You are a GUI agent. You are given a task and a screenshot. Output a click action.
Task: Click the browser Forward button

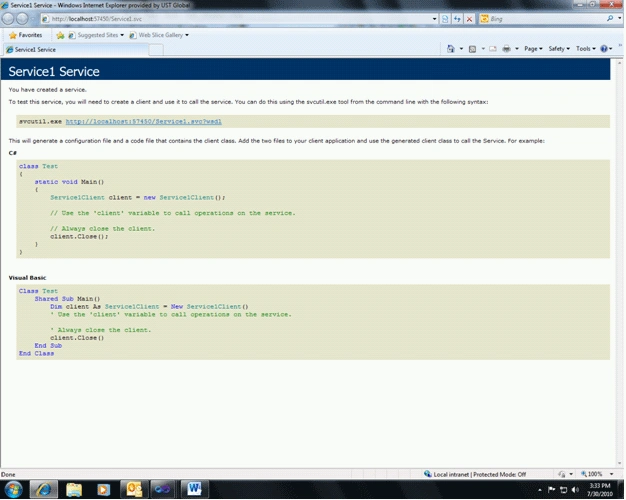22,18
